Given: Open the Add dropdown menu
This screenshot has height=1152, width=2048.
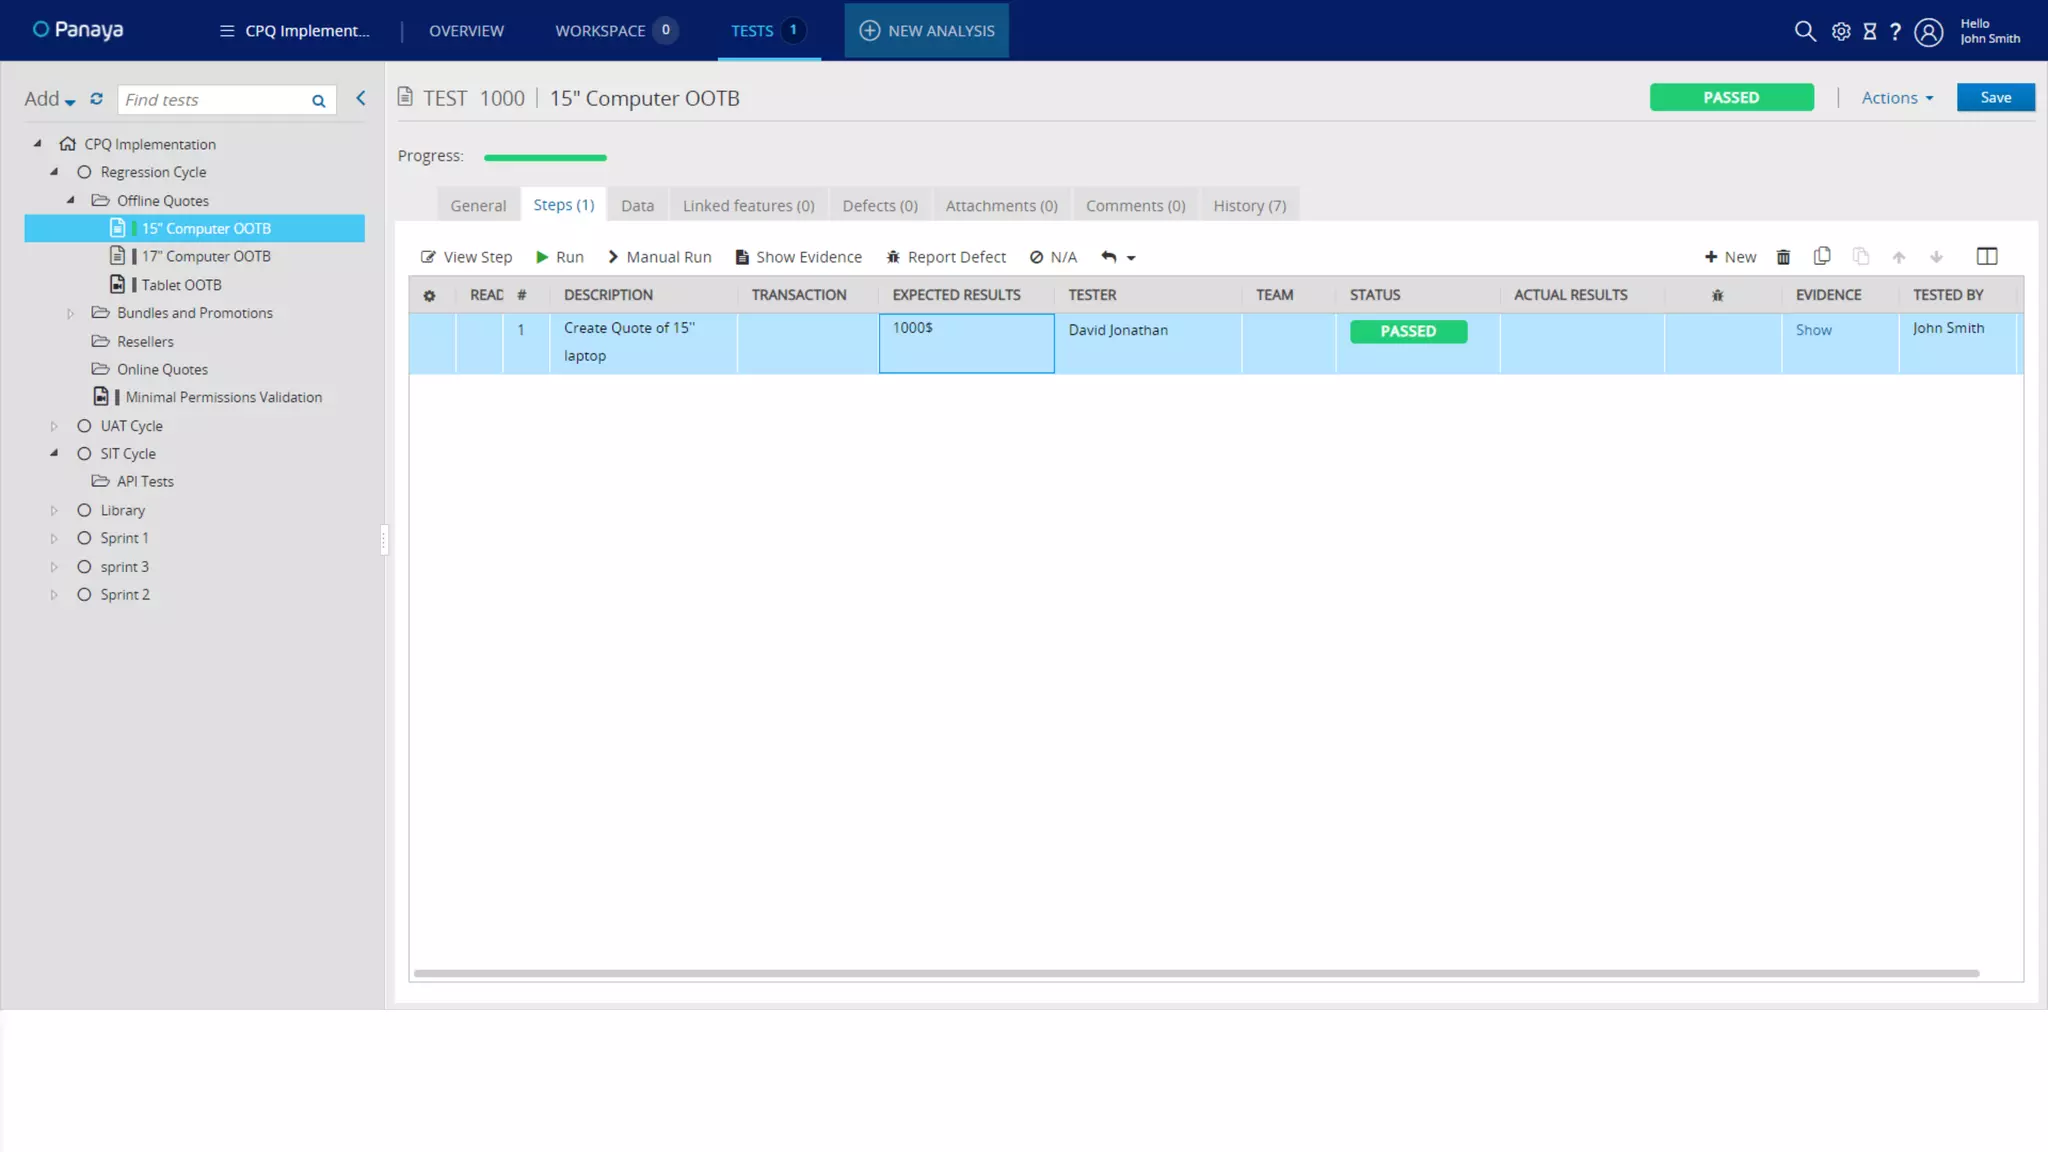Looking at the screenshot, I should pyautogui.click(x=49, y=99).
